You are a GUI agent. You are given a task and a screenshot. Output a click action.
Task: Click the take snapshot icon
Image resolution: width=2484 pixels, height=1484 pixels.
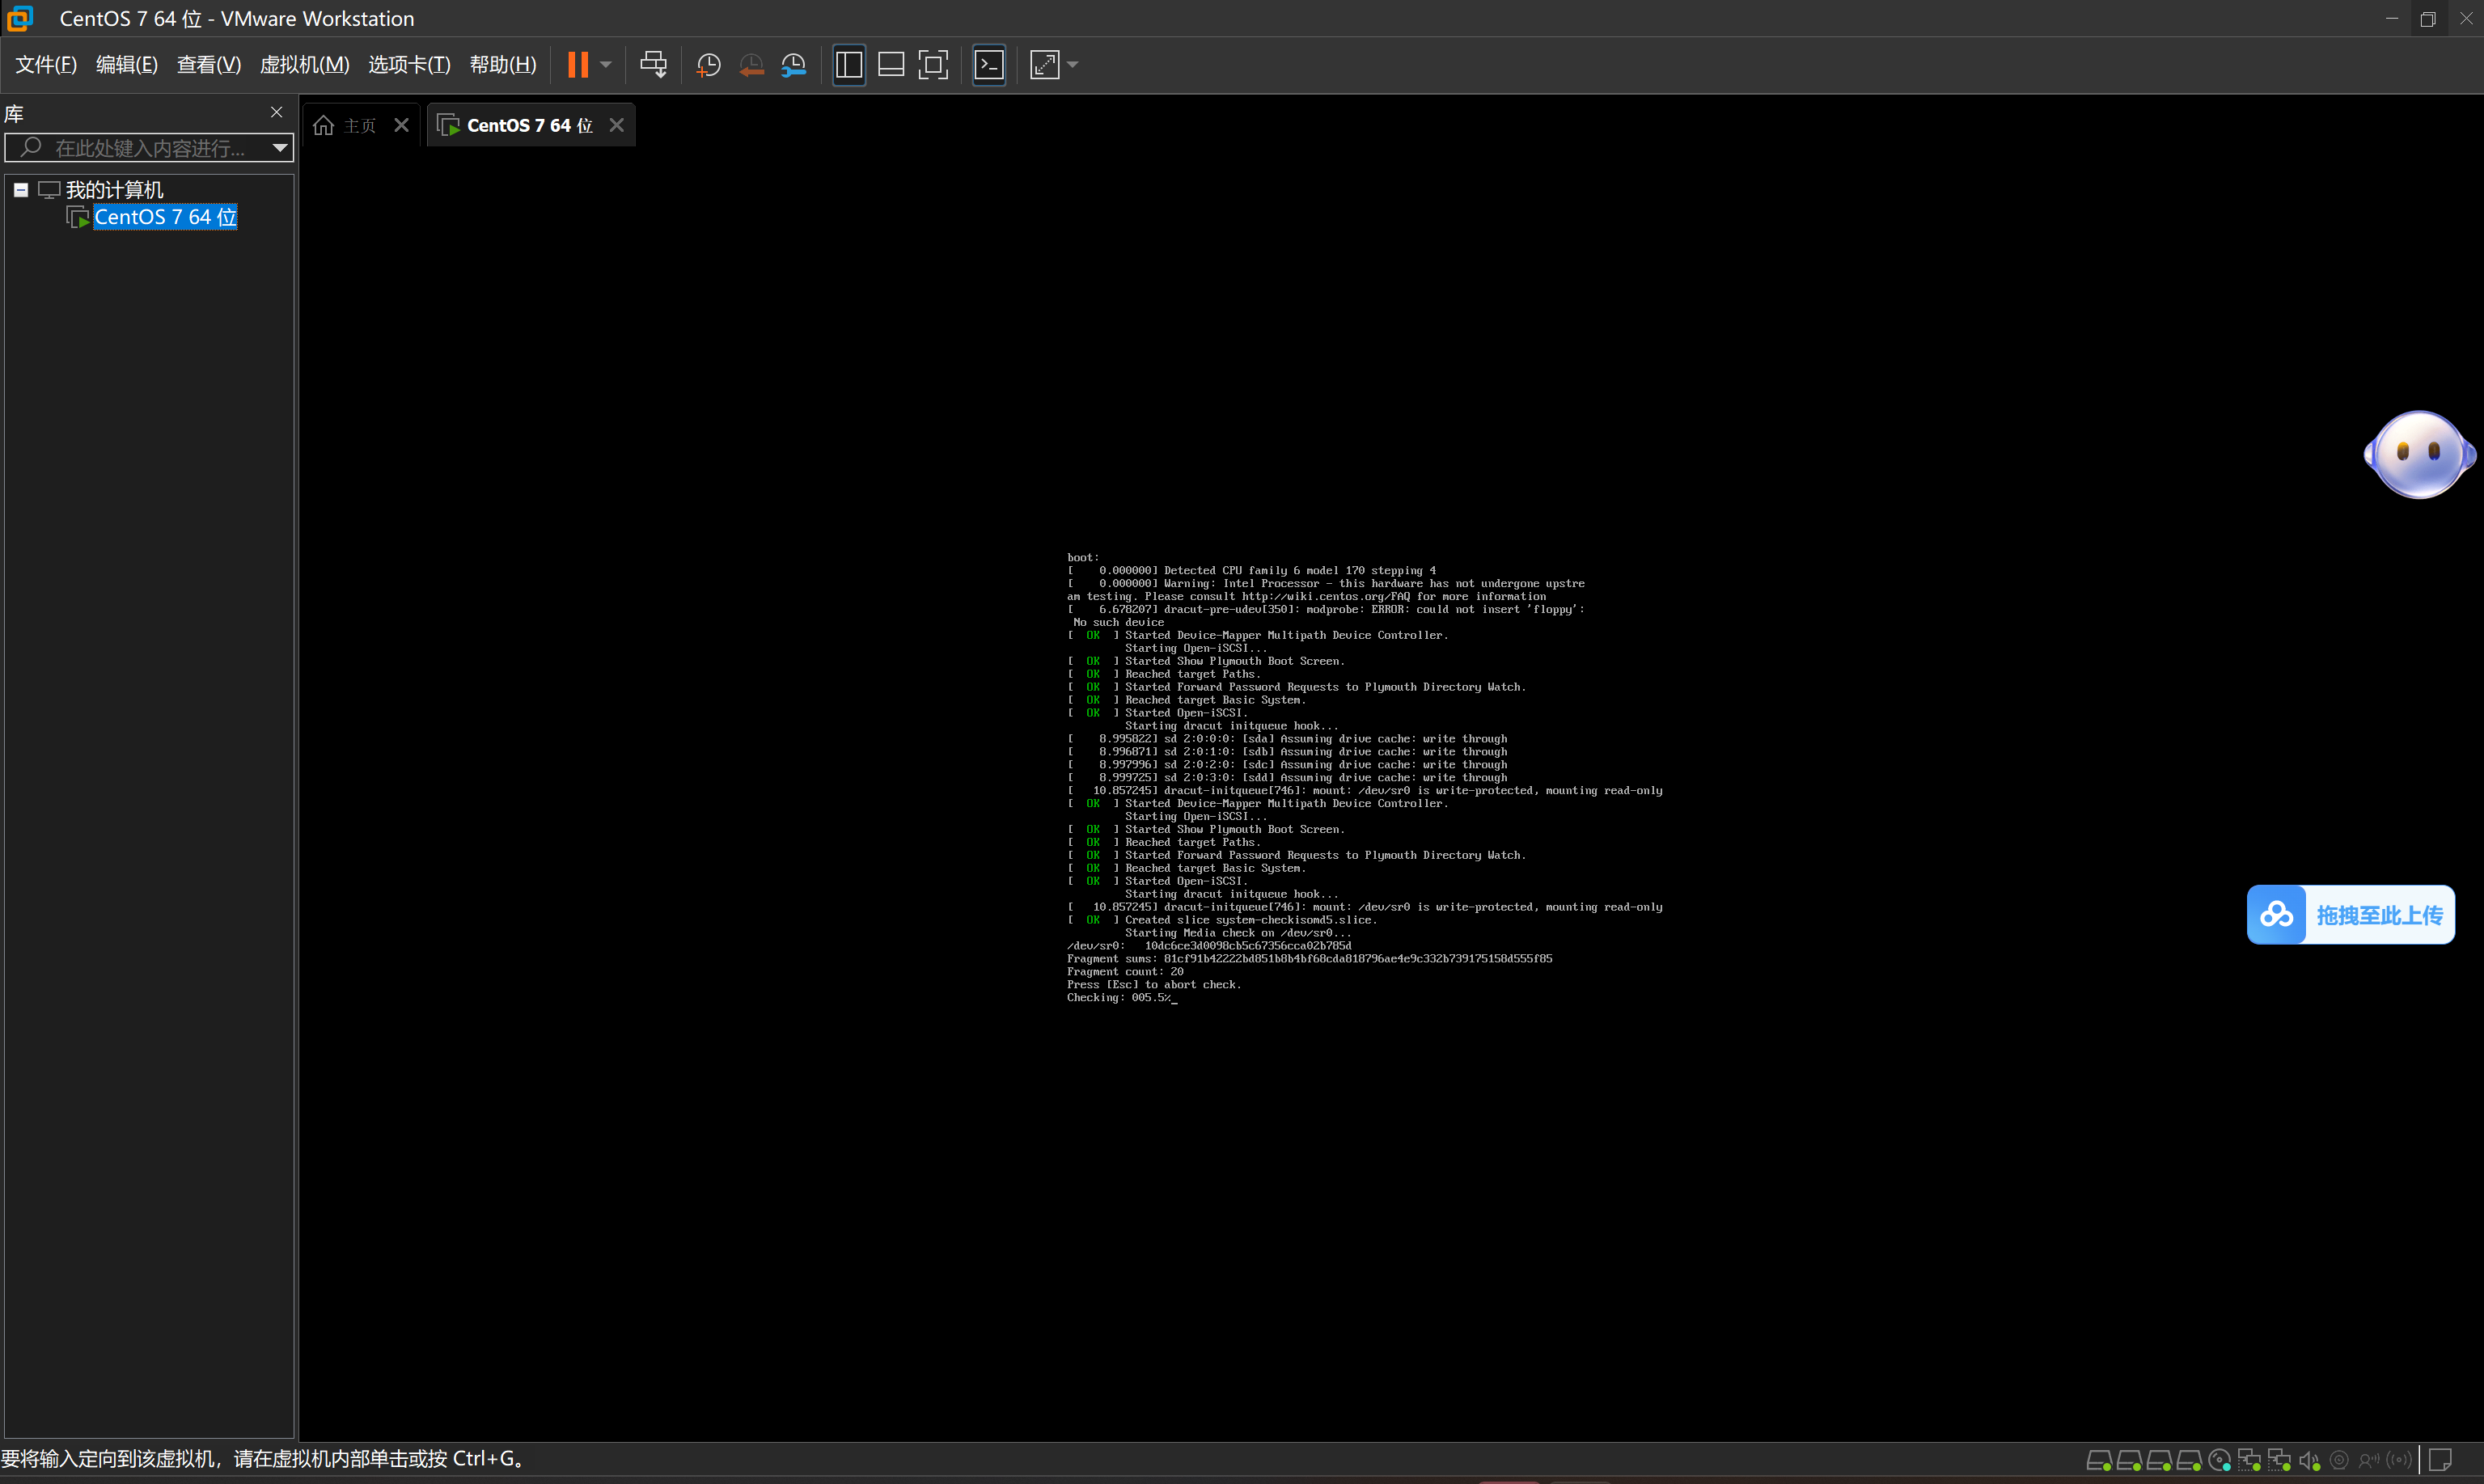pyautogui.click(x=708, y=64)
